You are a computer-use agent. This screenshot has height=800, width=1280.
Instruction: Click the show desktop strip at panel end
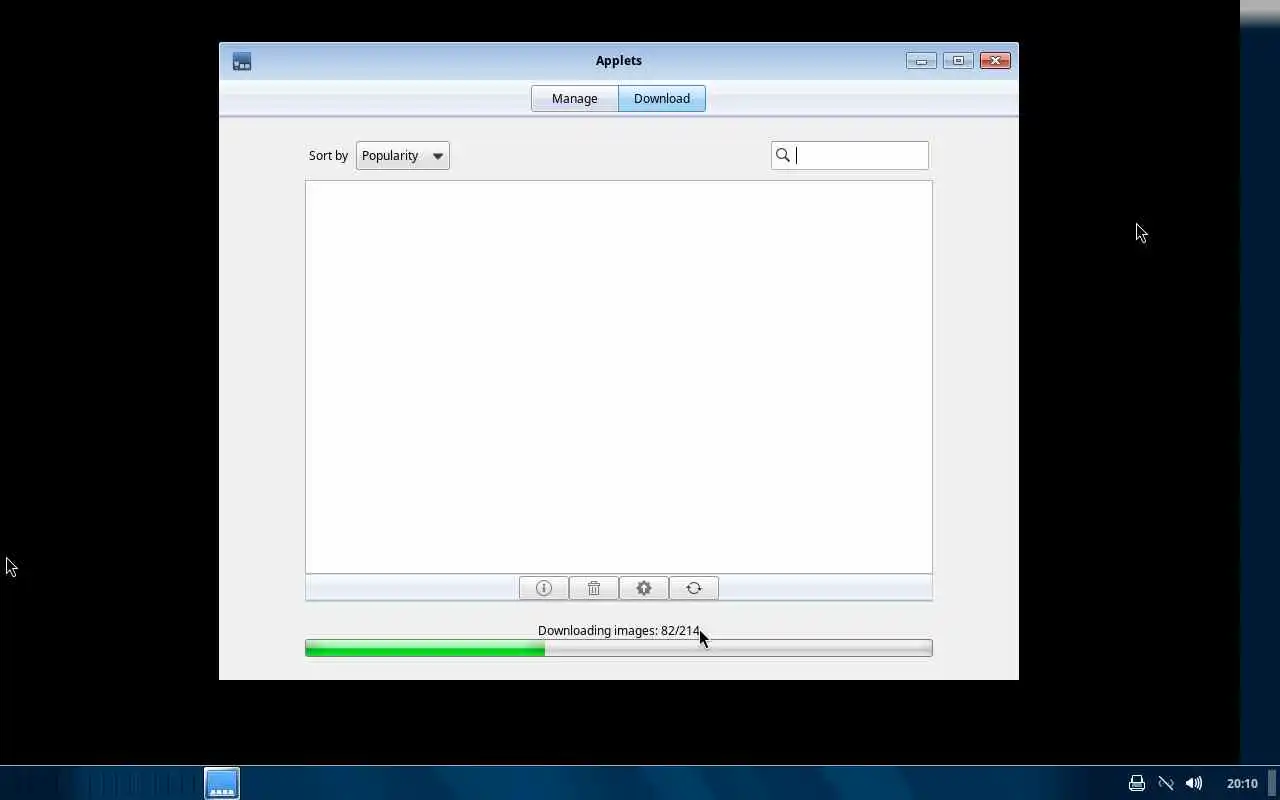(1273, 783)
